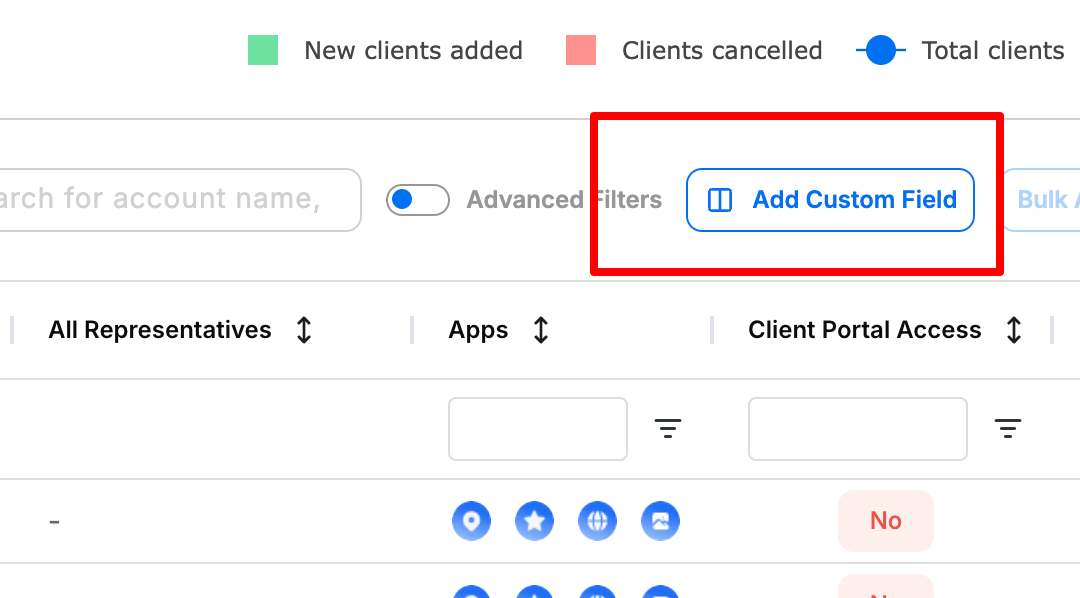The width and height of the screenshot is (1080, 598).
Task: Toggle the Clients cancelled legend swatch
Action: [581, 50]
